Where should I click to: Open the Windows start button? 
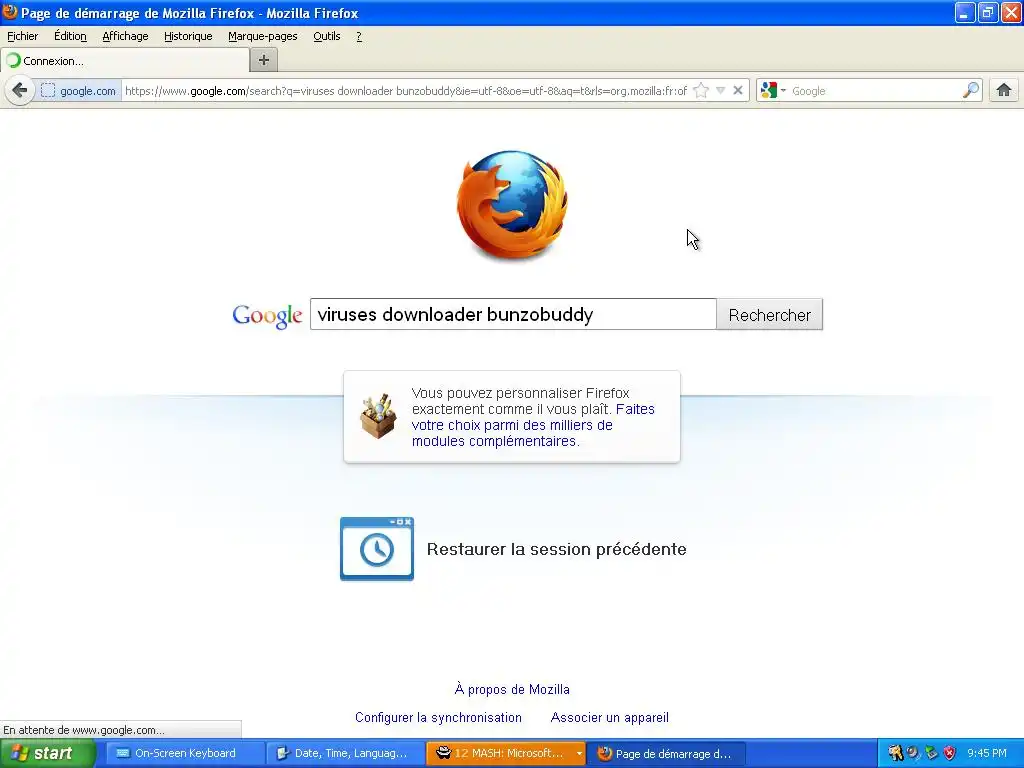[48, 753]
